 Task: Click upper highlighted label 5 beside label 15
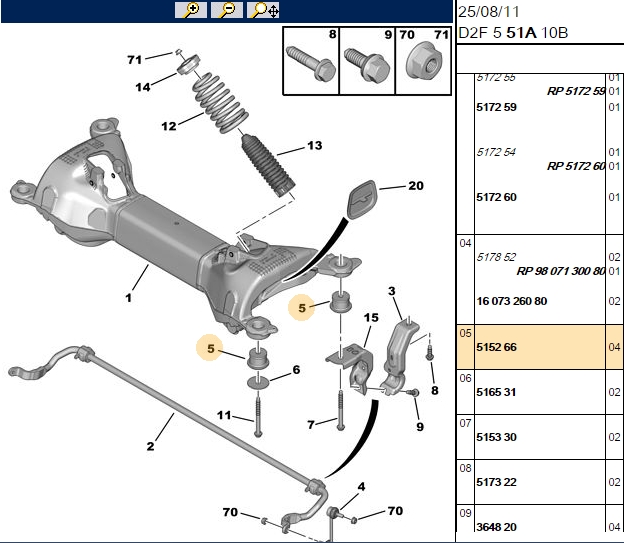click(302, 308)
